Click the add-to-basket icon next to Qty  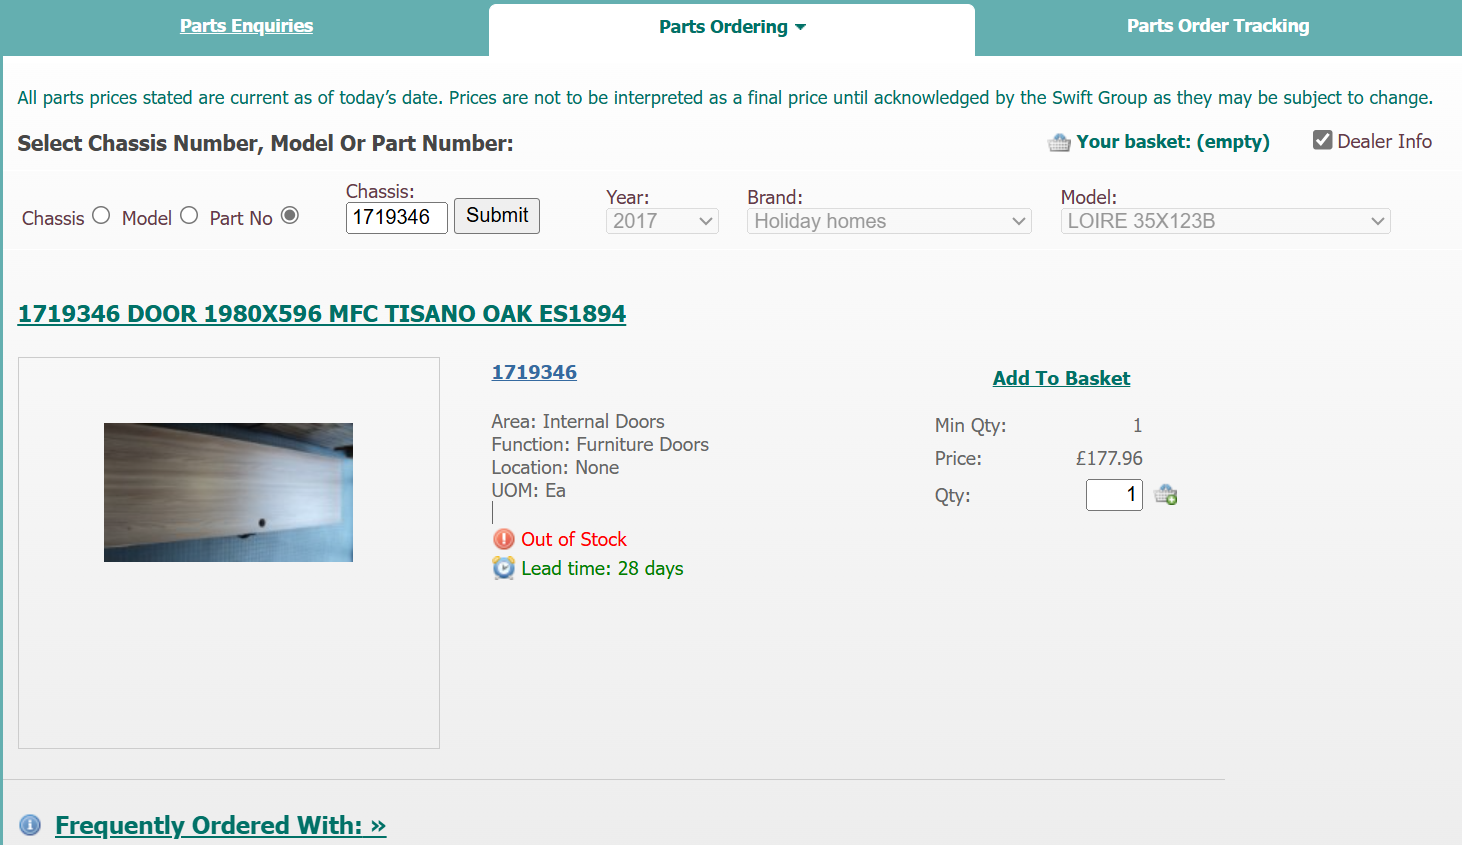tap(1166, 495)
